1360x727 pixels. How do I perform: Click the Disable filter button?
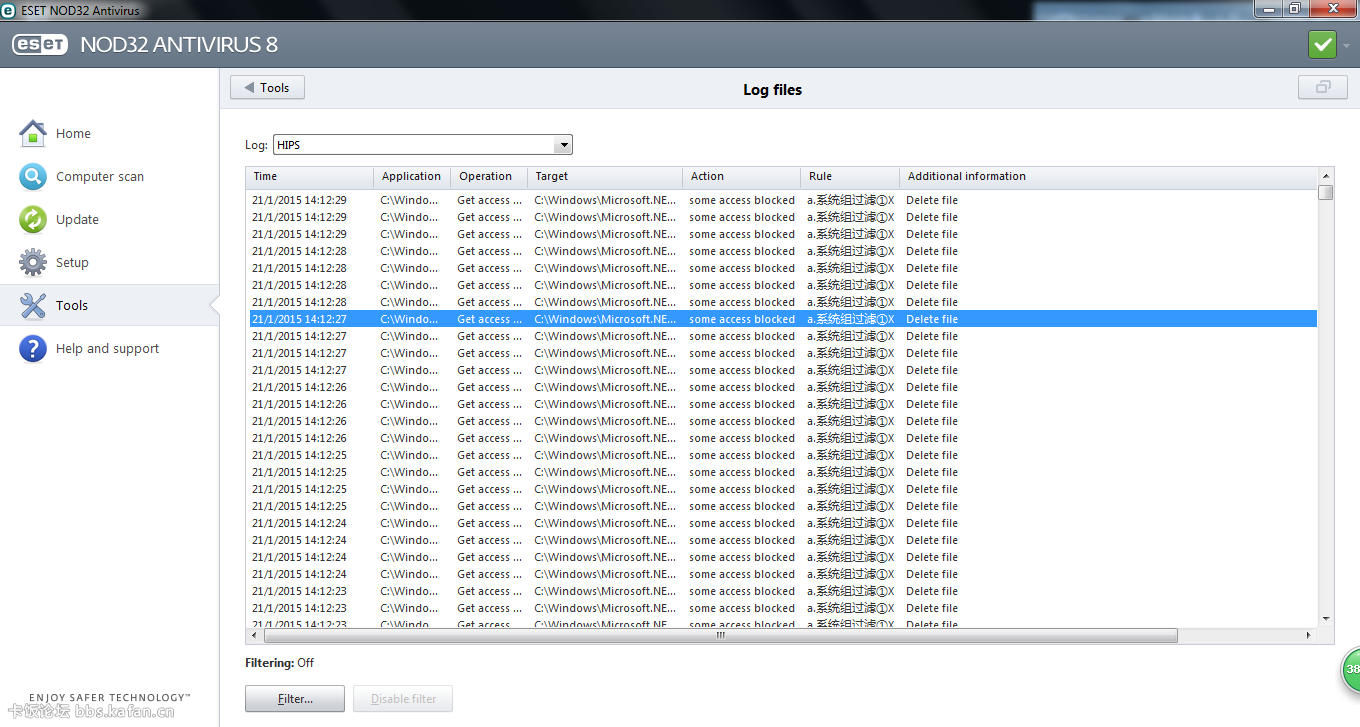(x=403, y=698)
